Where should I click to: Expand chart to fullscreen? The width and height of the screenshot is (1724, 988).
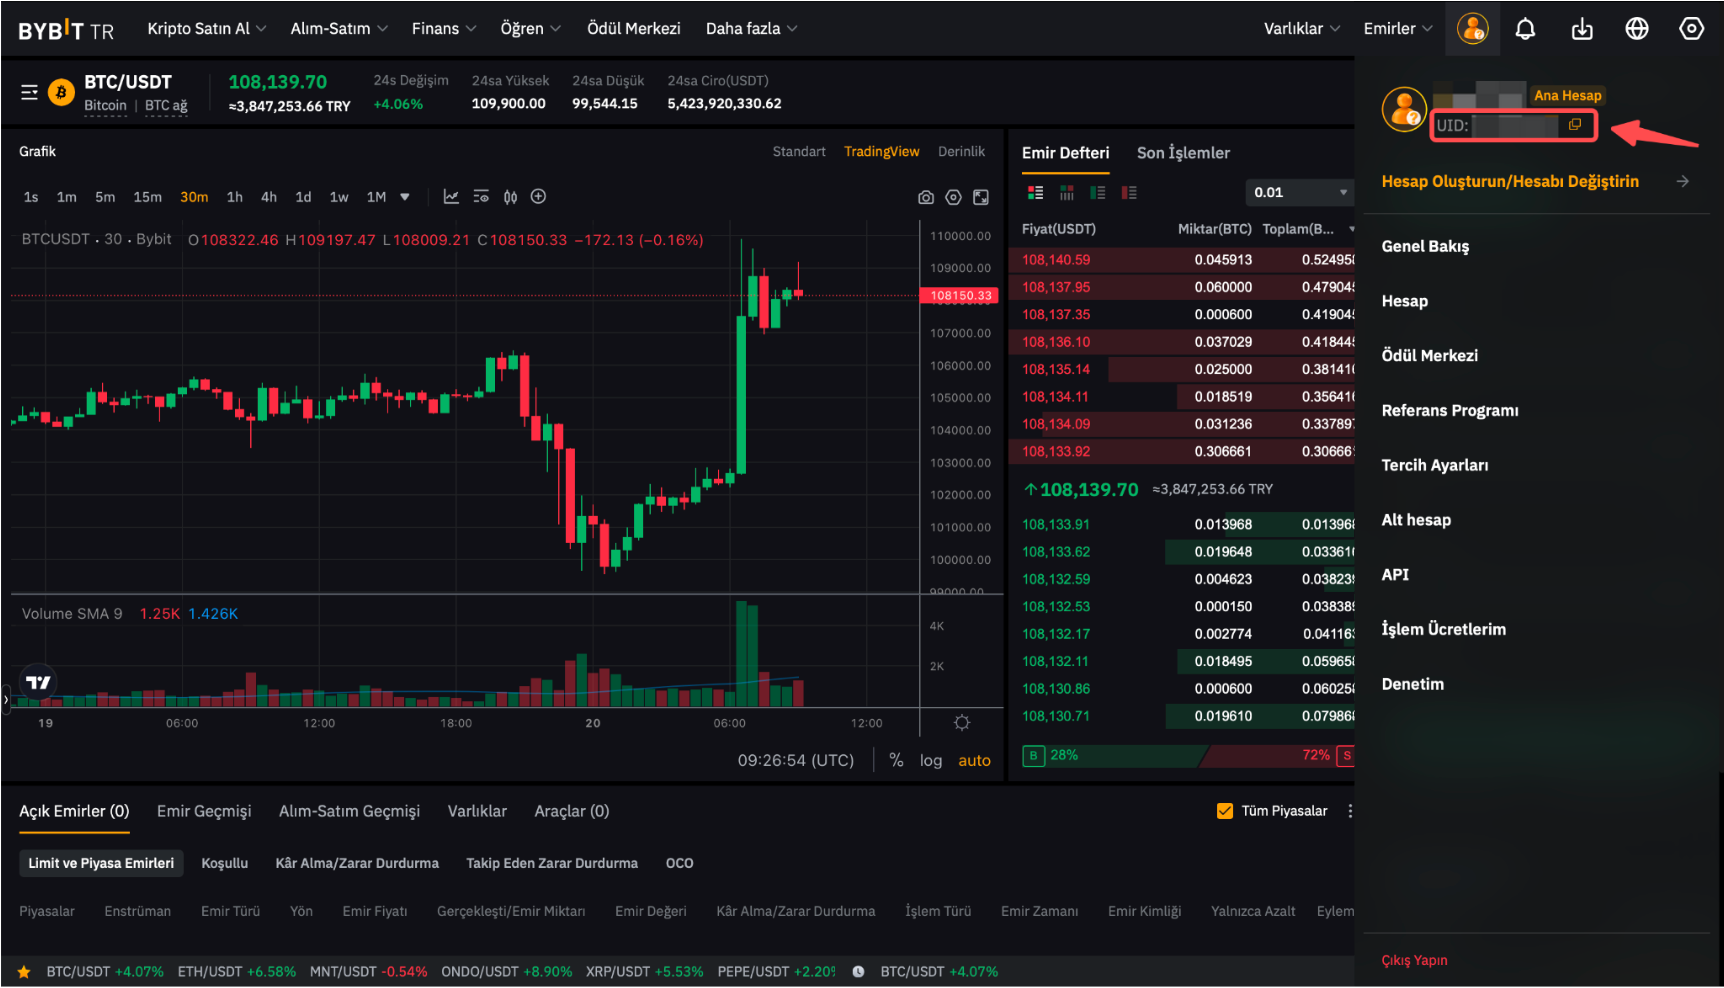coord(981,197)
